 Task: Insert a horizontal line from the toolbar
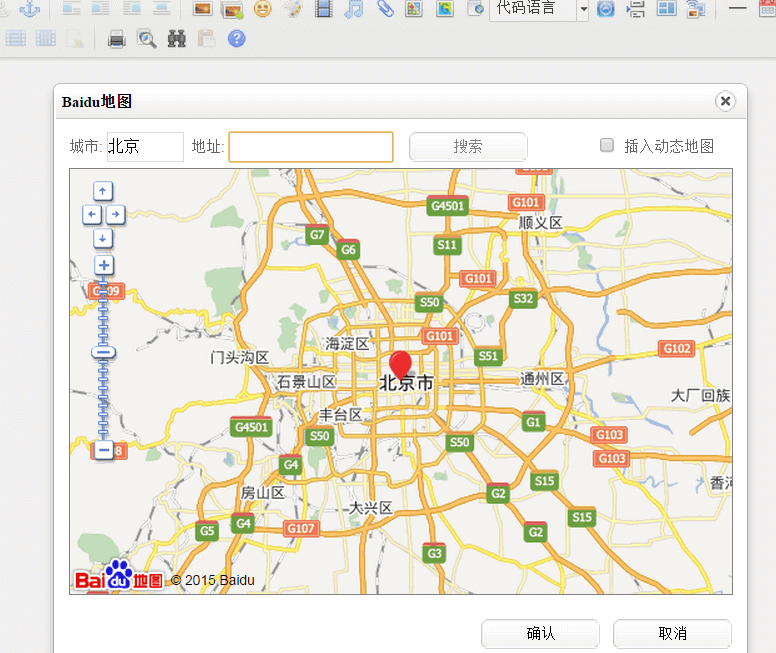pos(737,8)
